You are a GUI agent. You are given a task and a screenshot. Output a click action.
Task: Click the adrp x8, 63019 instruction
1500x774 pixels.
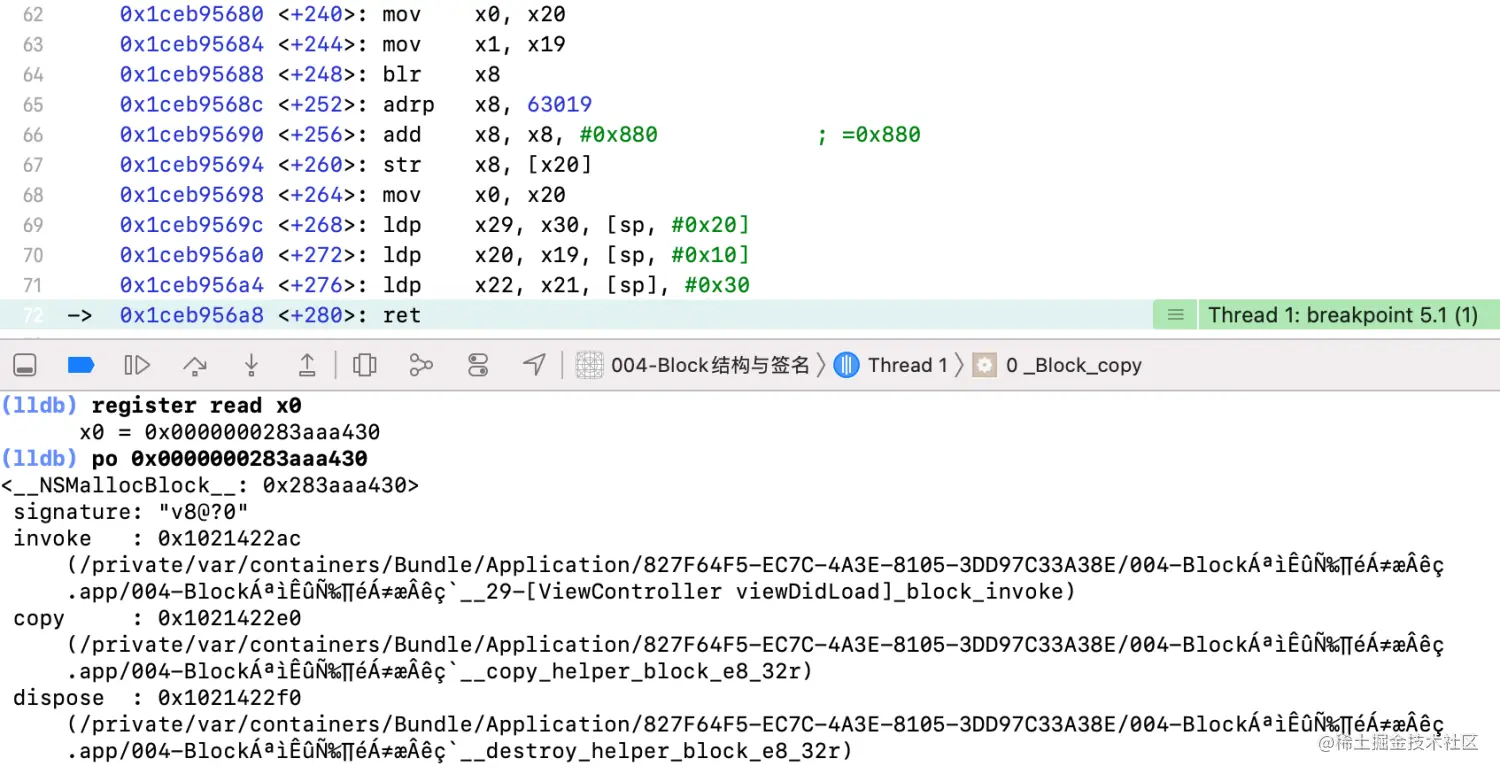[x=487, y=105]
